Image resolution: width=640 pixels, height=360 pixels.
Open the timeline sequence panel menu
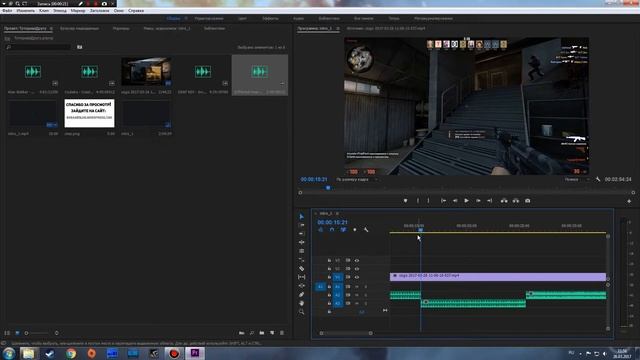tap(337, 213)
